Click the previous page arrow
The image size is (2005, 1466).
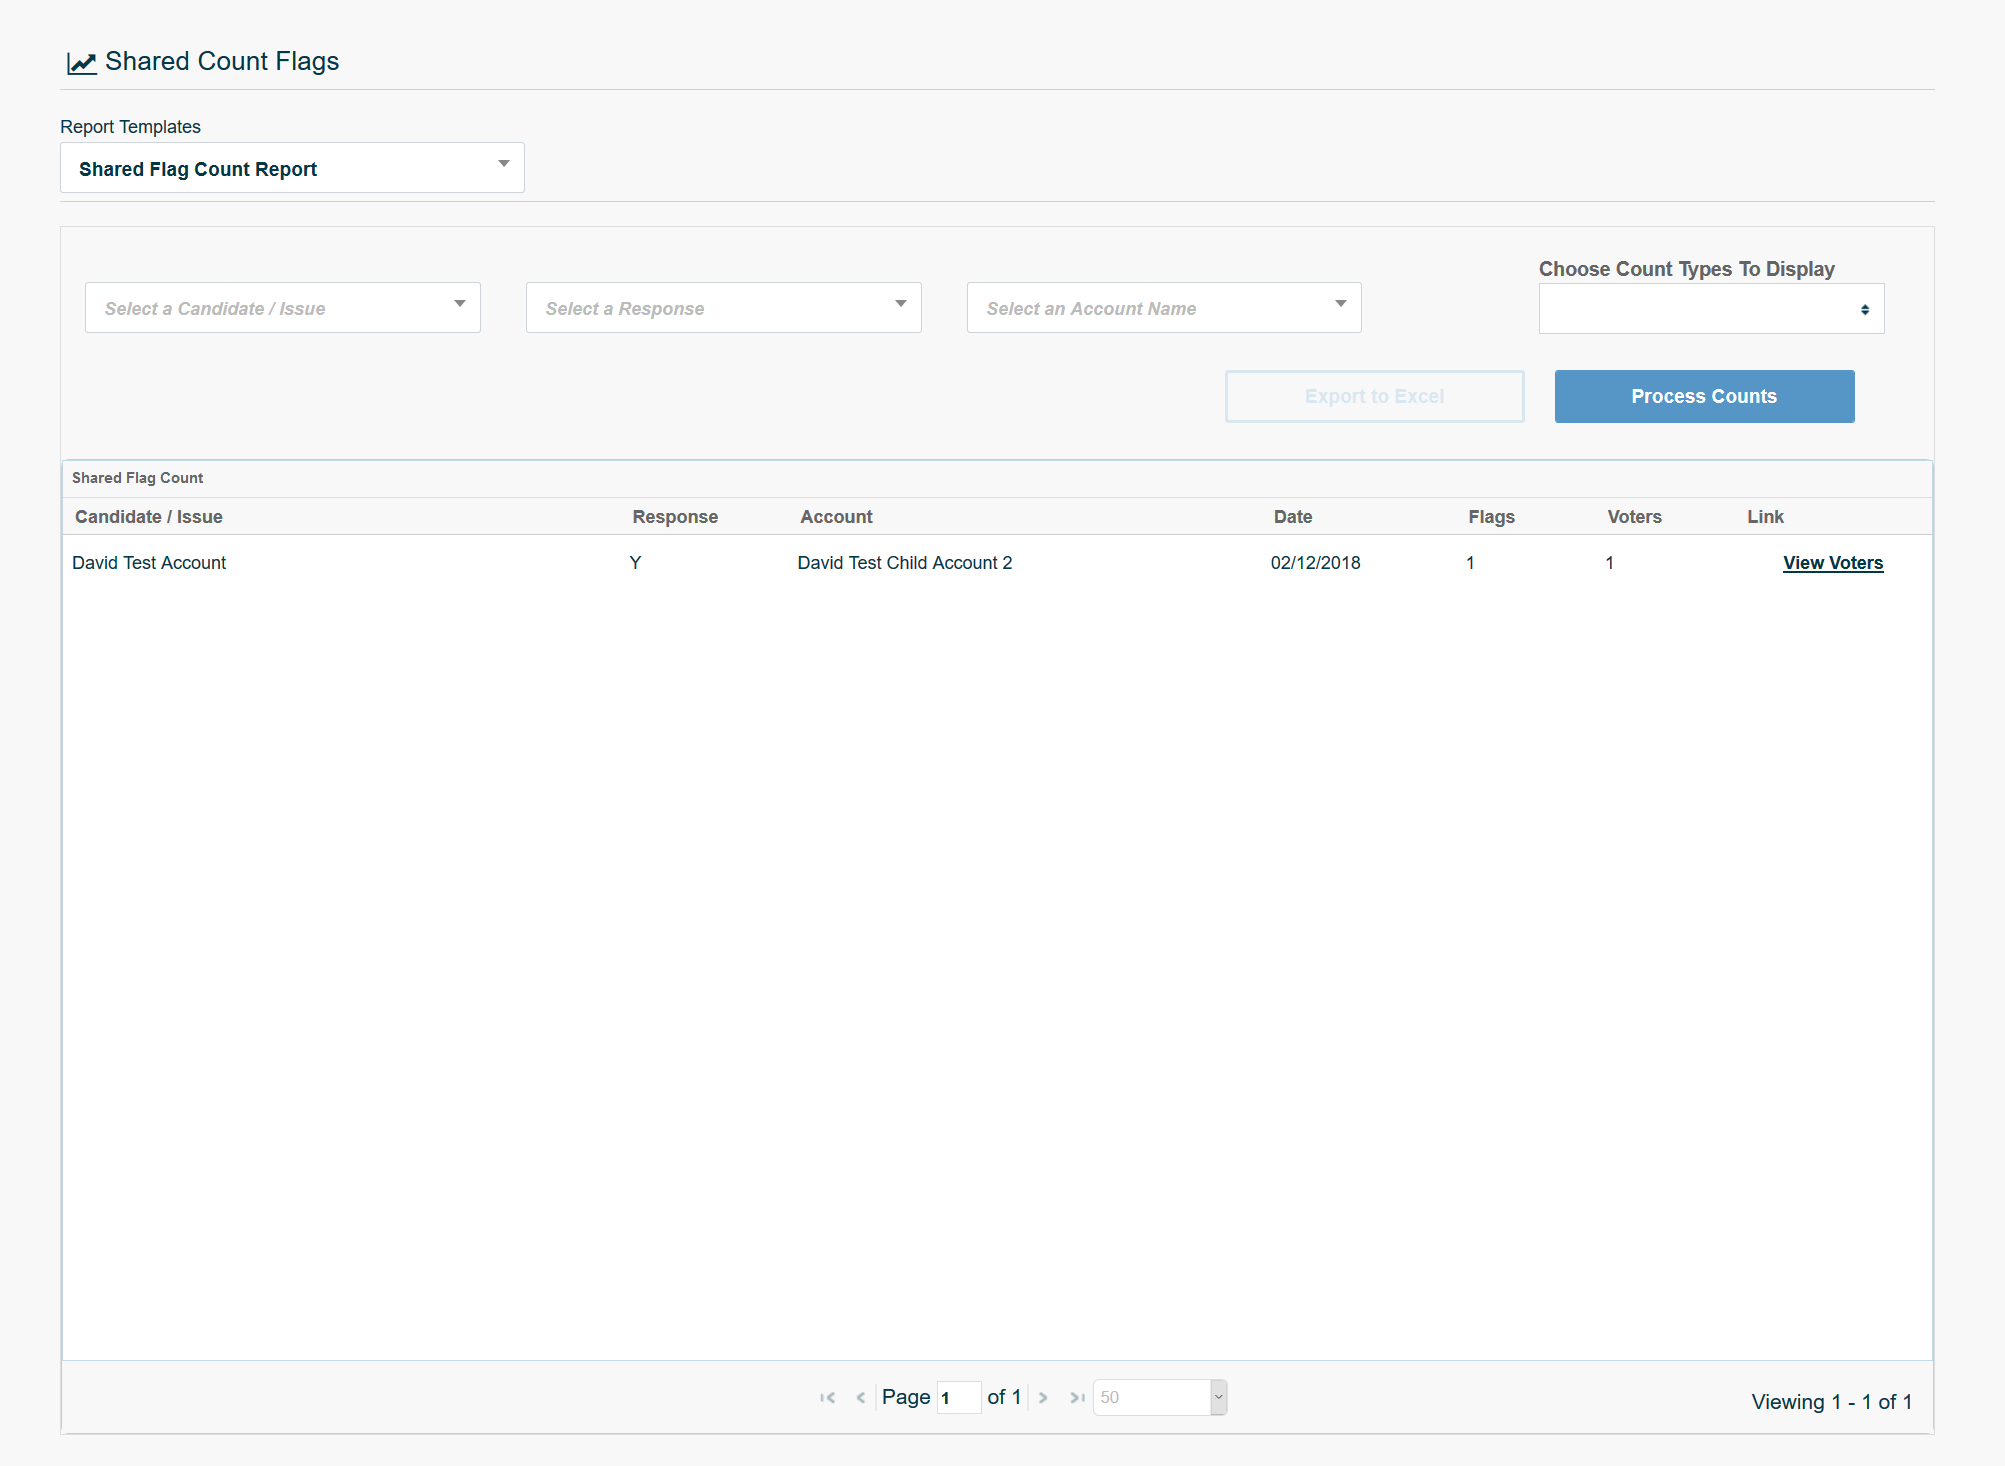(x=860, y=1397)
